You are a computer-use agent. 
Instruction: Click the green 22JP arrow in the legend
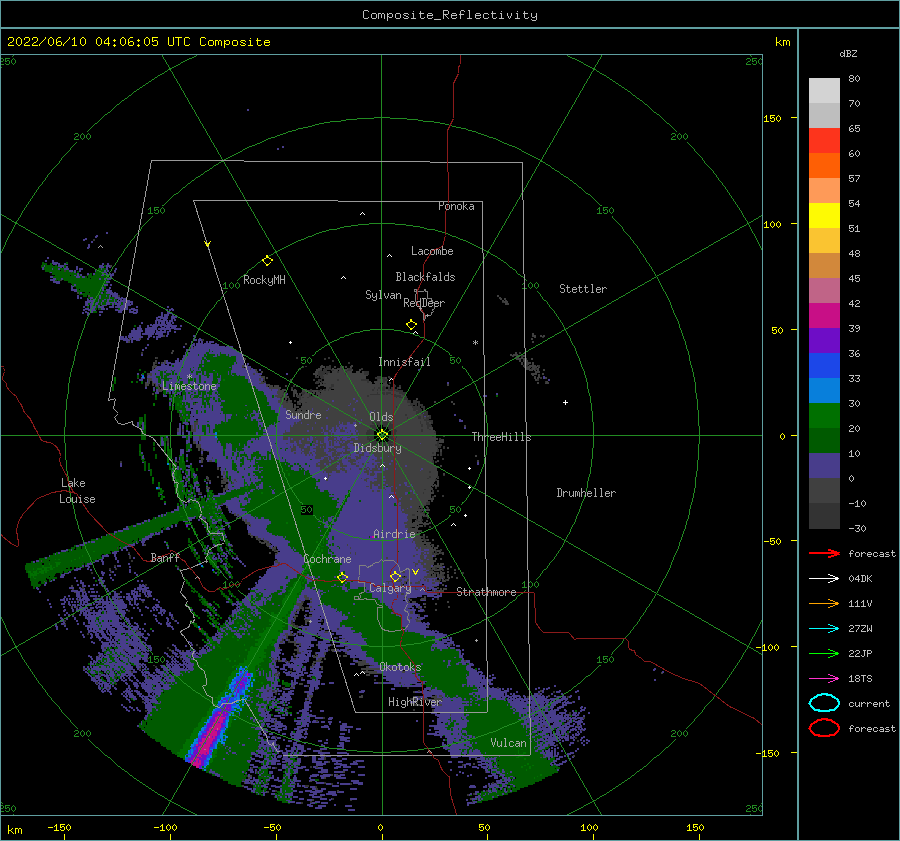(x=824, y=653)
